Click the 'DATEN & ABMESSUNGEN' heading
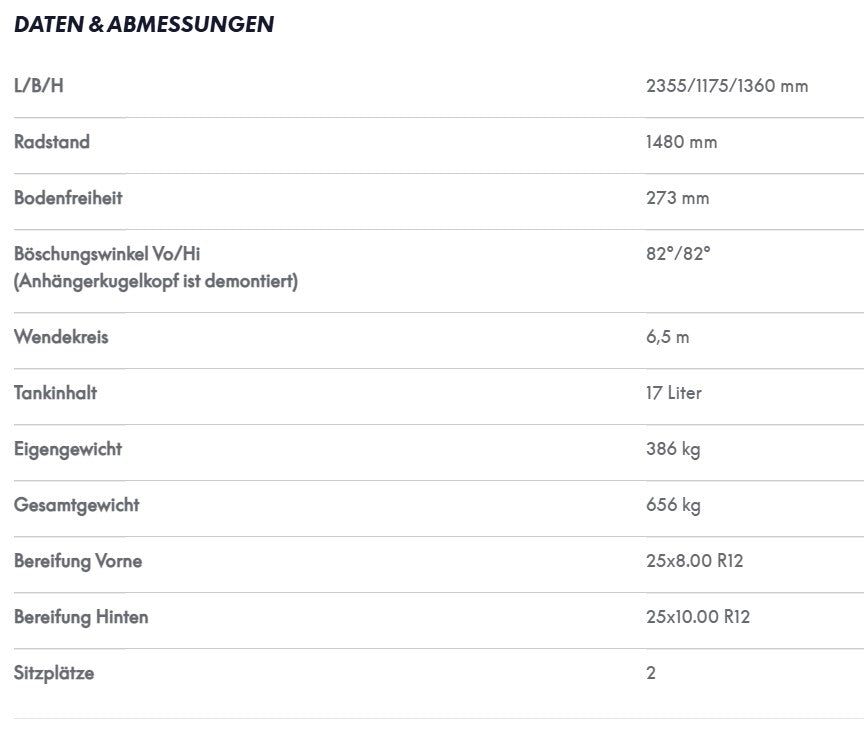Viewport: 864px width, 732px height. coord(144,25)
